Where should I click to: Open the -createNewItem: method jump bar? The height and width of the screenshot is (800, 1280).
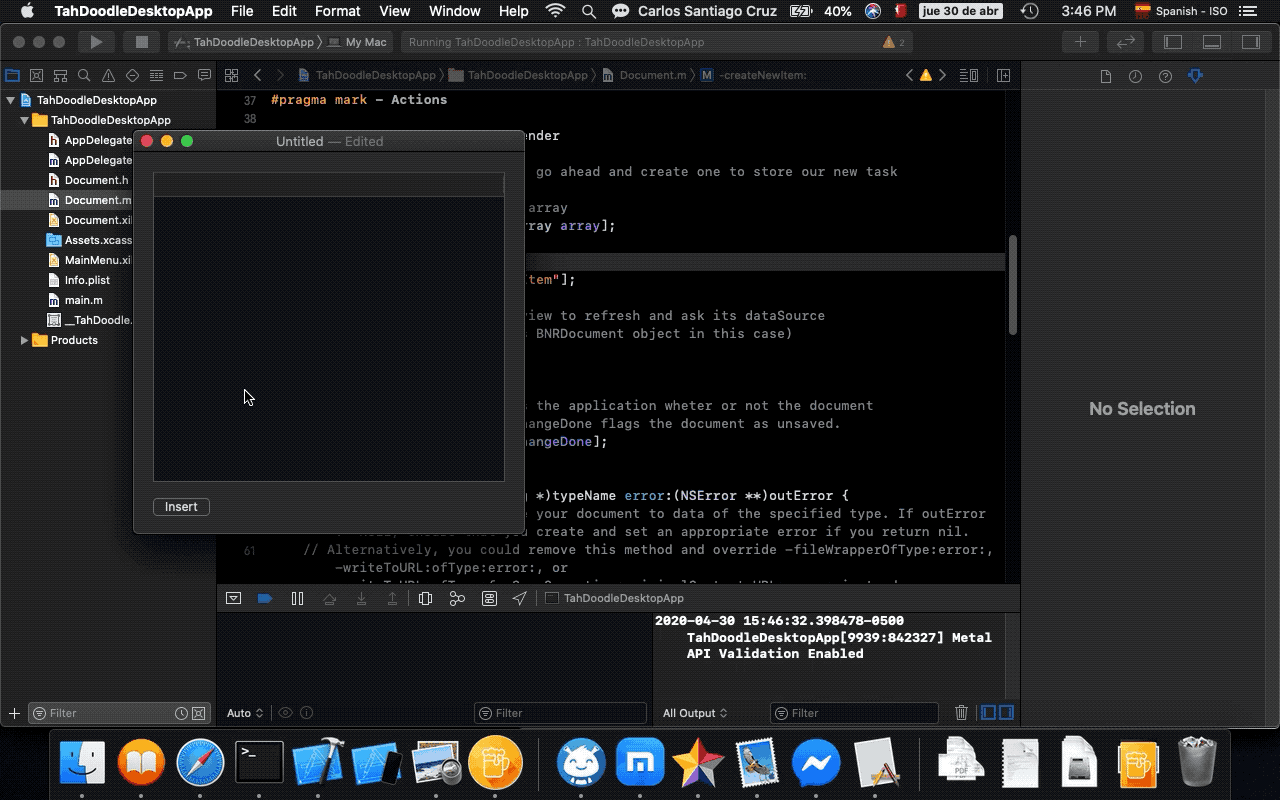pos(754,75)
